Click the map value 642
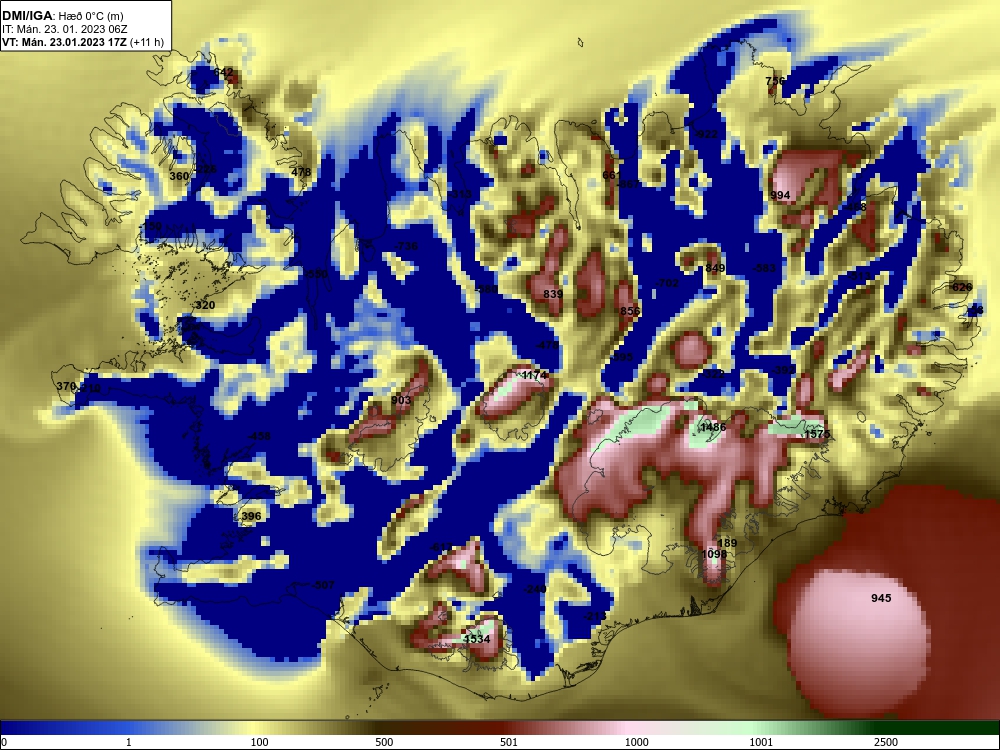Screen dimensions: 1000x750 [x=223, y=73]
